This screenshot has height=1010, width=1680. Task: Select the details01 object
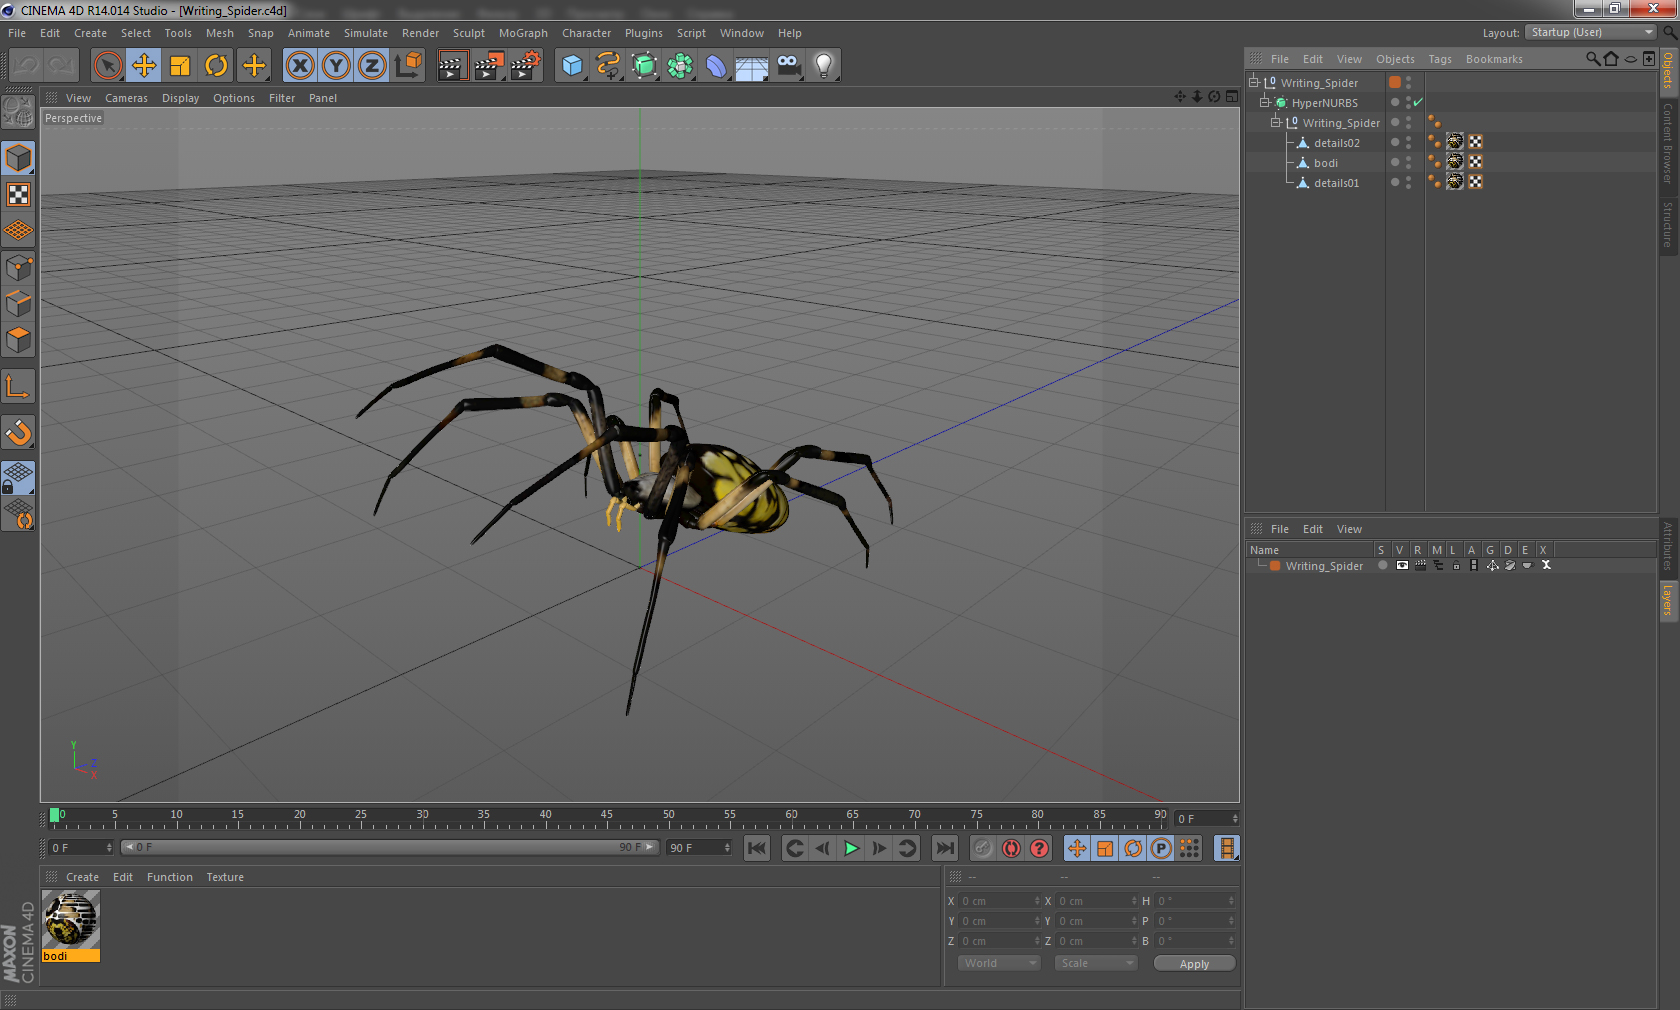click(1336, 183)
